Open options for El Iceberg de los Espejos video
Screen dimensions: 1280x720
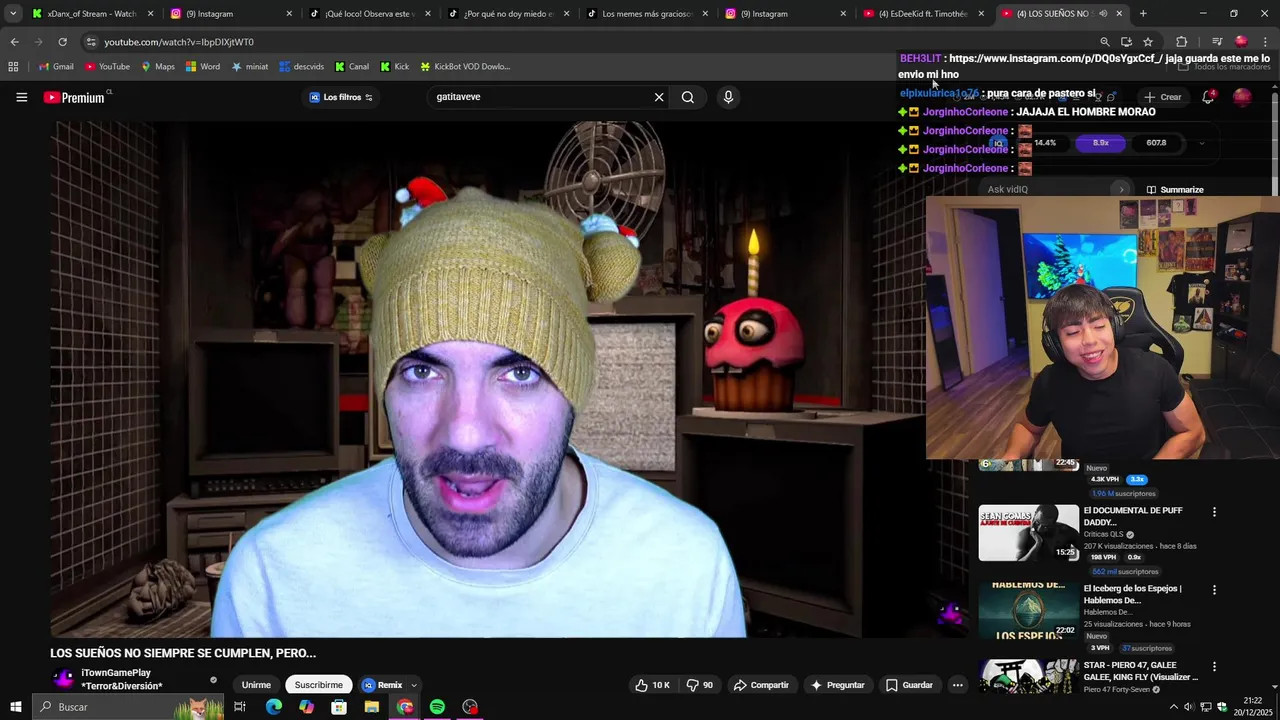(x=1214, y=590)
